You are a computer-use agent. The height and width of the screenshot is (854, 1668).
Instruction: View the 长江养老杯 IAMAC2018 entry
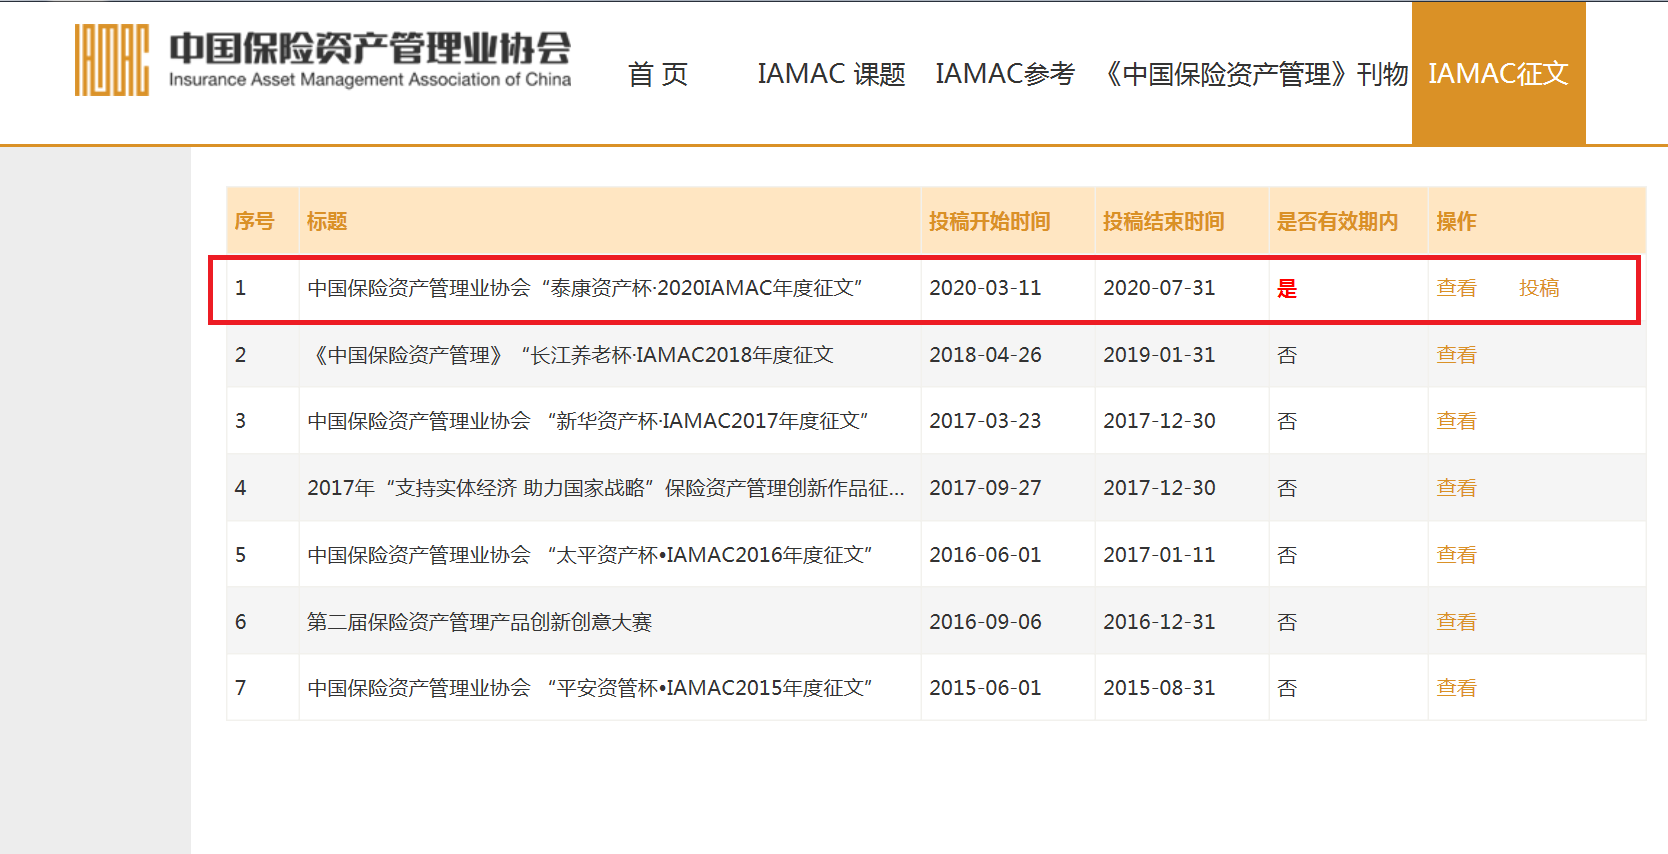[x=1455, y=355]
